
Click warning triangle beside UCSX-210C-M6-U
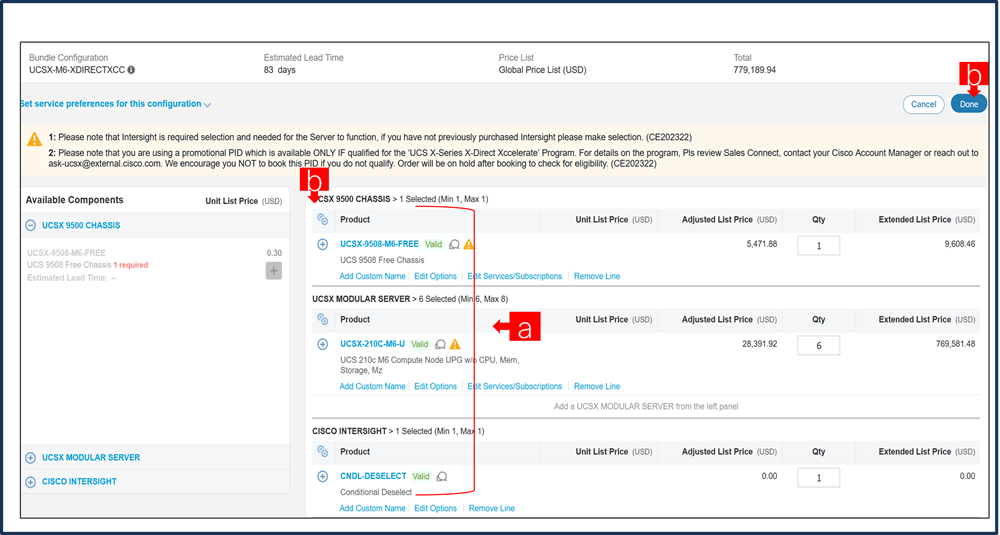coord(455,344)
